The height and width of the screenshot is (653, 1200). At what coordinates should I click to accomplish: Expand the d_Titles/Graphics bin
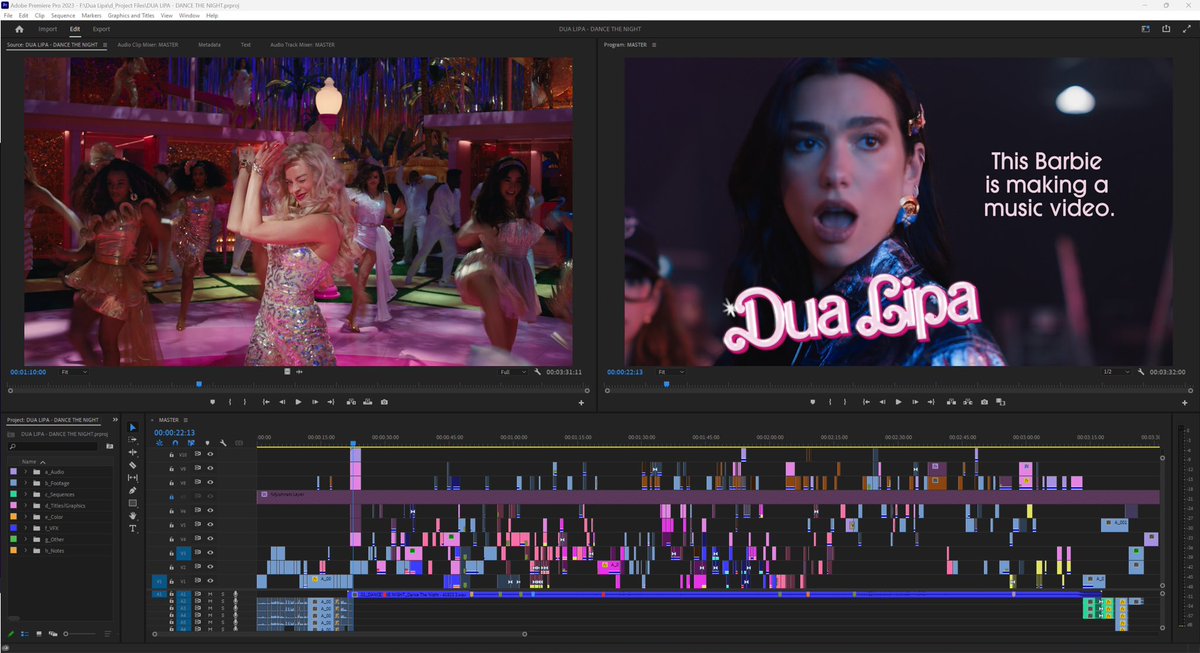click(x=25, y=506)
